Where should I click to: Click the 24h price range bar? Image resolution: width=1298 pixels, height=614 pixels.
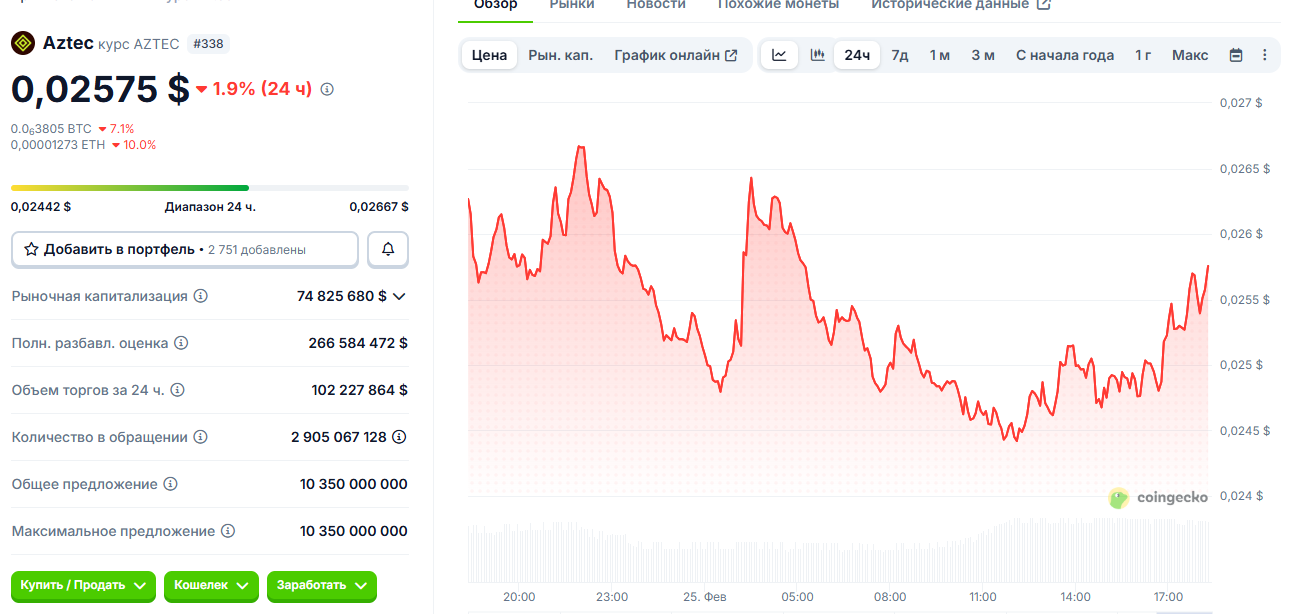(210, 187)
